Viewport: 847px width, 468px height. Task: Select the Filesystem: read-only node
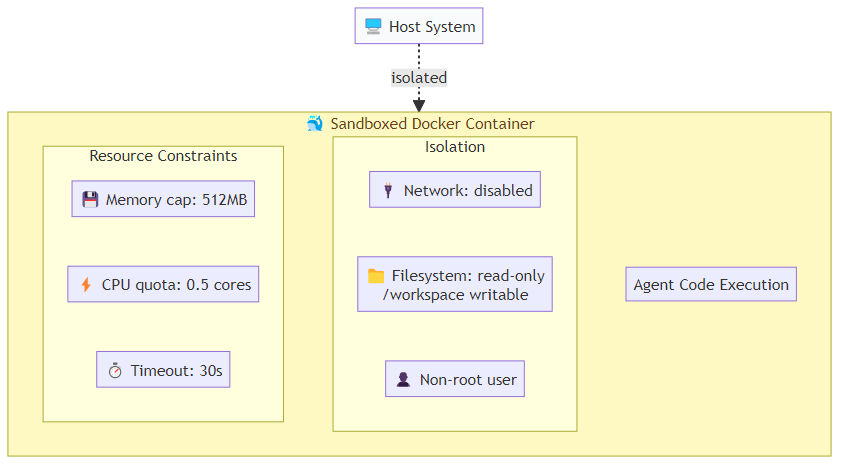coord(455,284)
